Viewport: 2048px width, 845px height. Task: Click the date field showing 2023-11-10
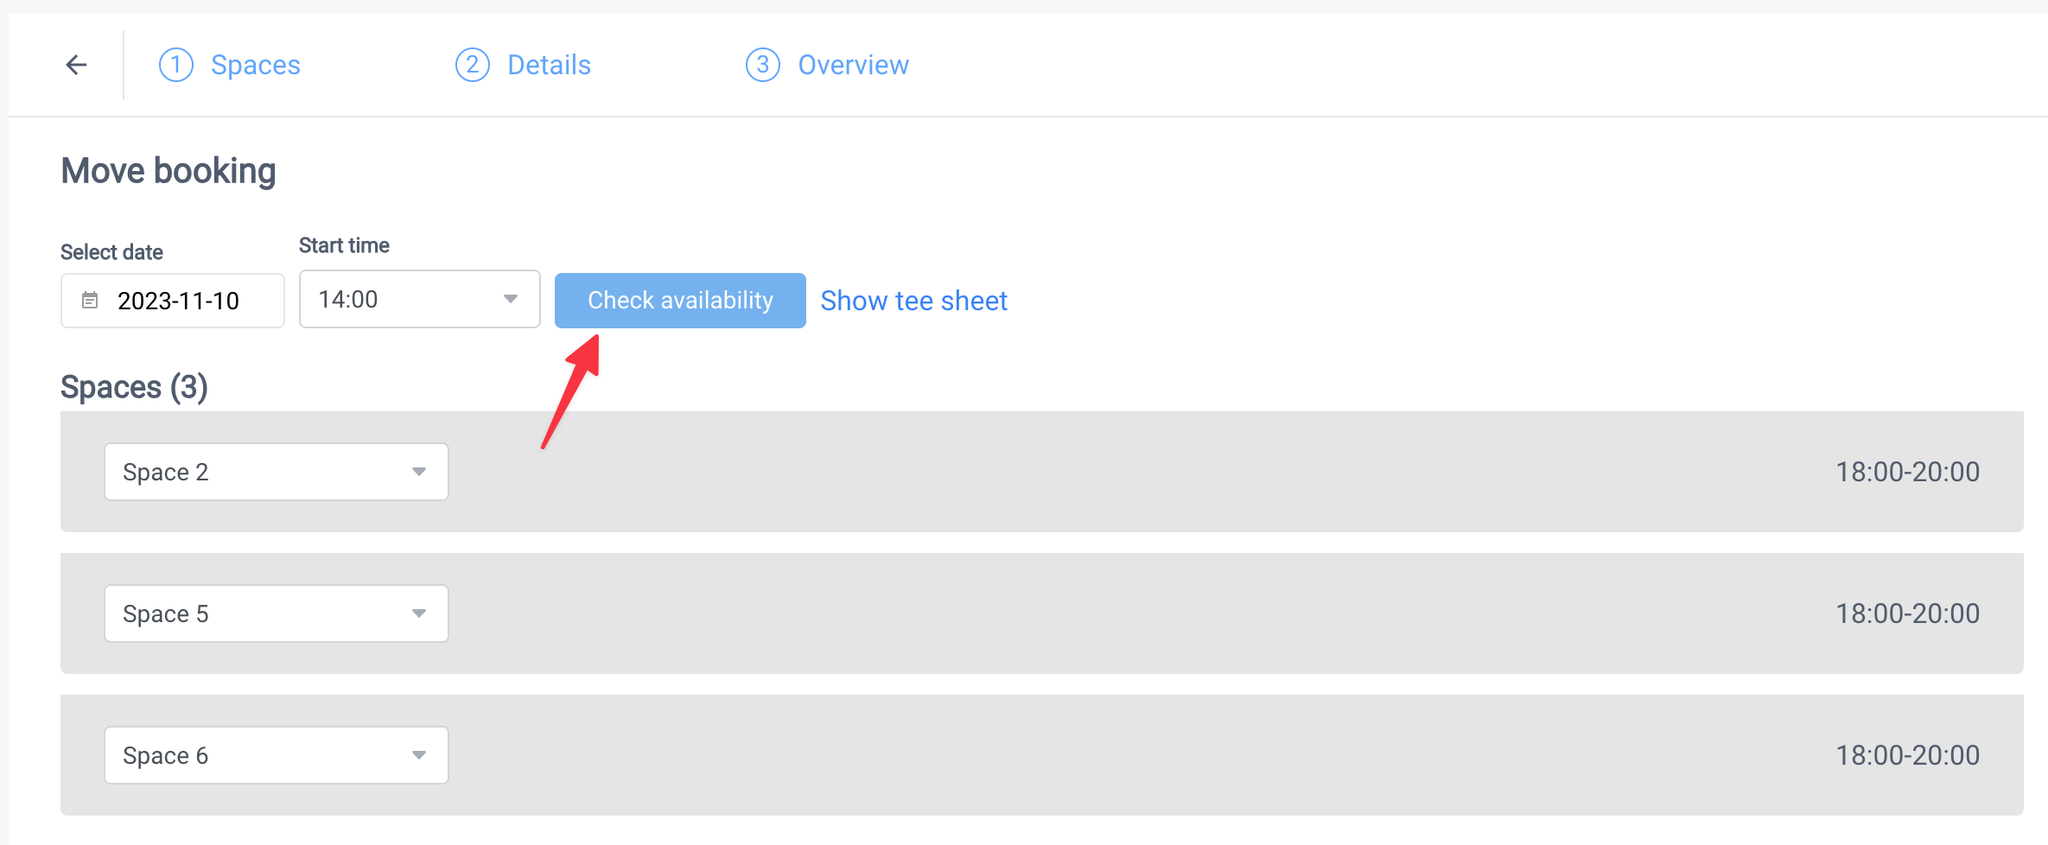172,300
